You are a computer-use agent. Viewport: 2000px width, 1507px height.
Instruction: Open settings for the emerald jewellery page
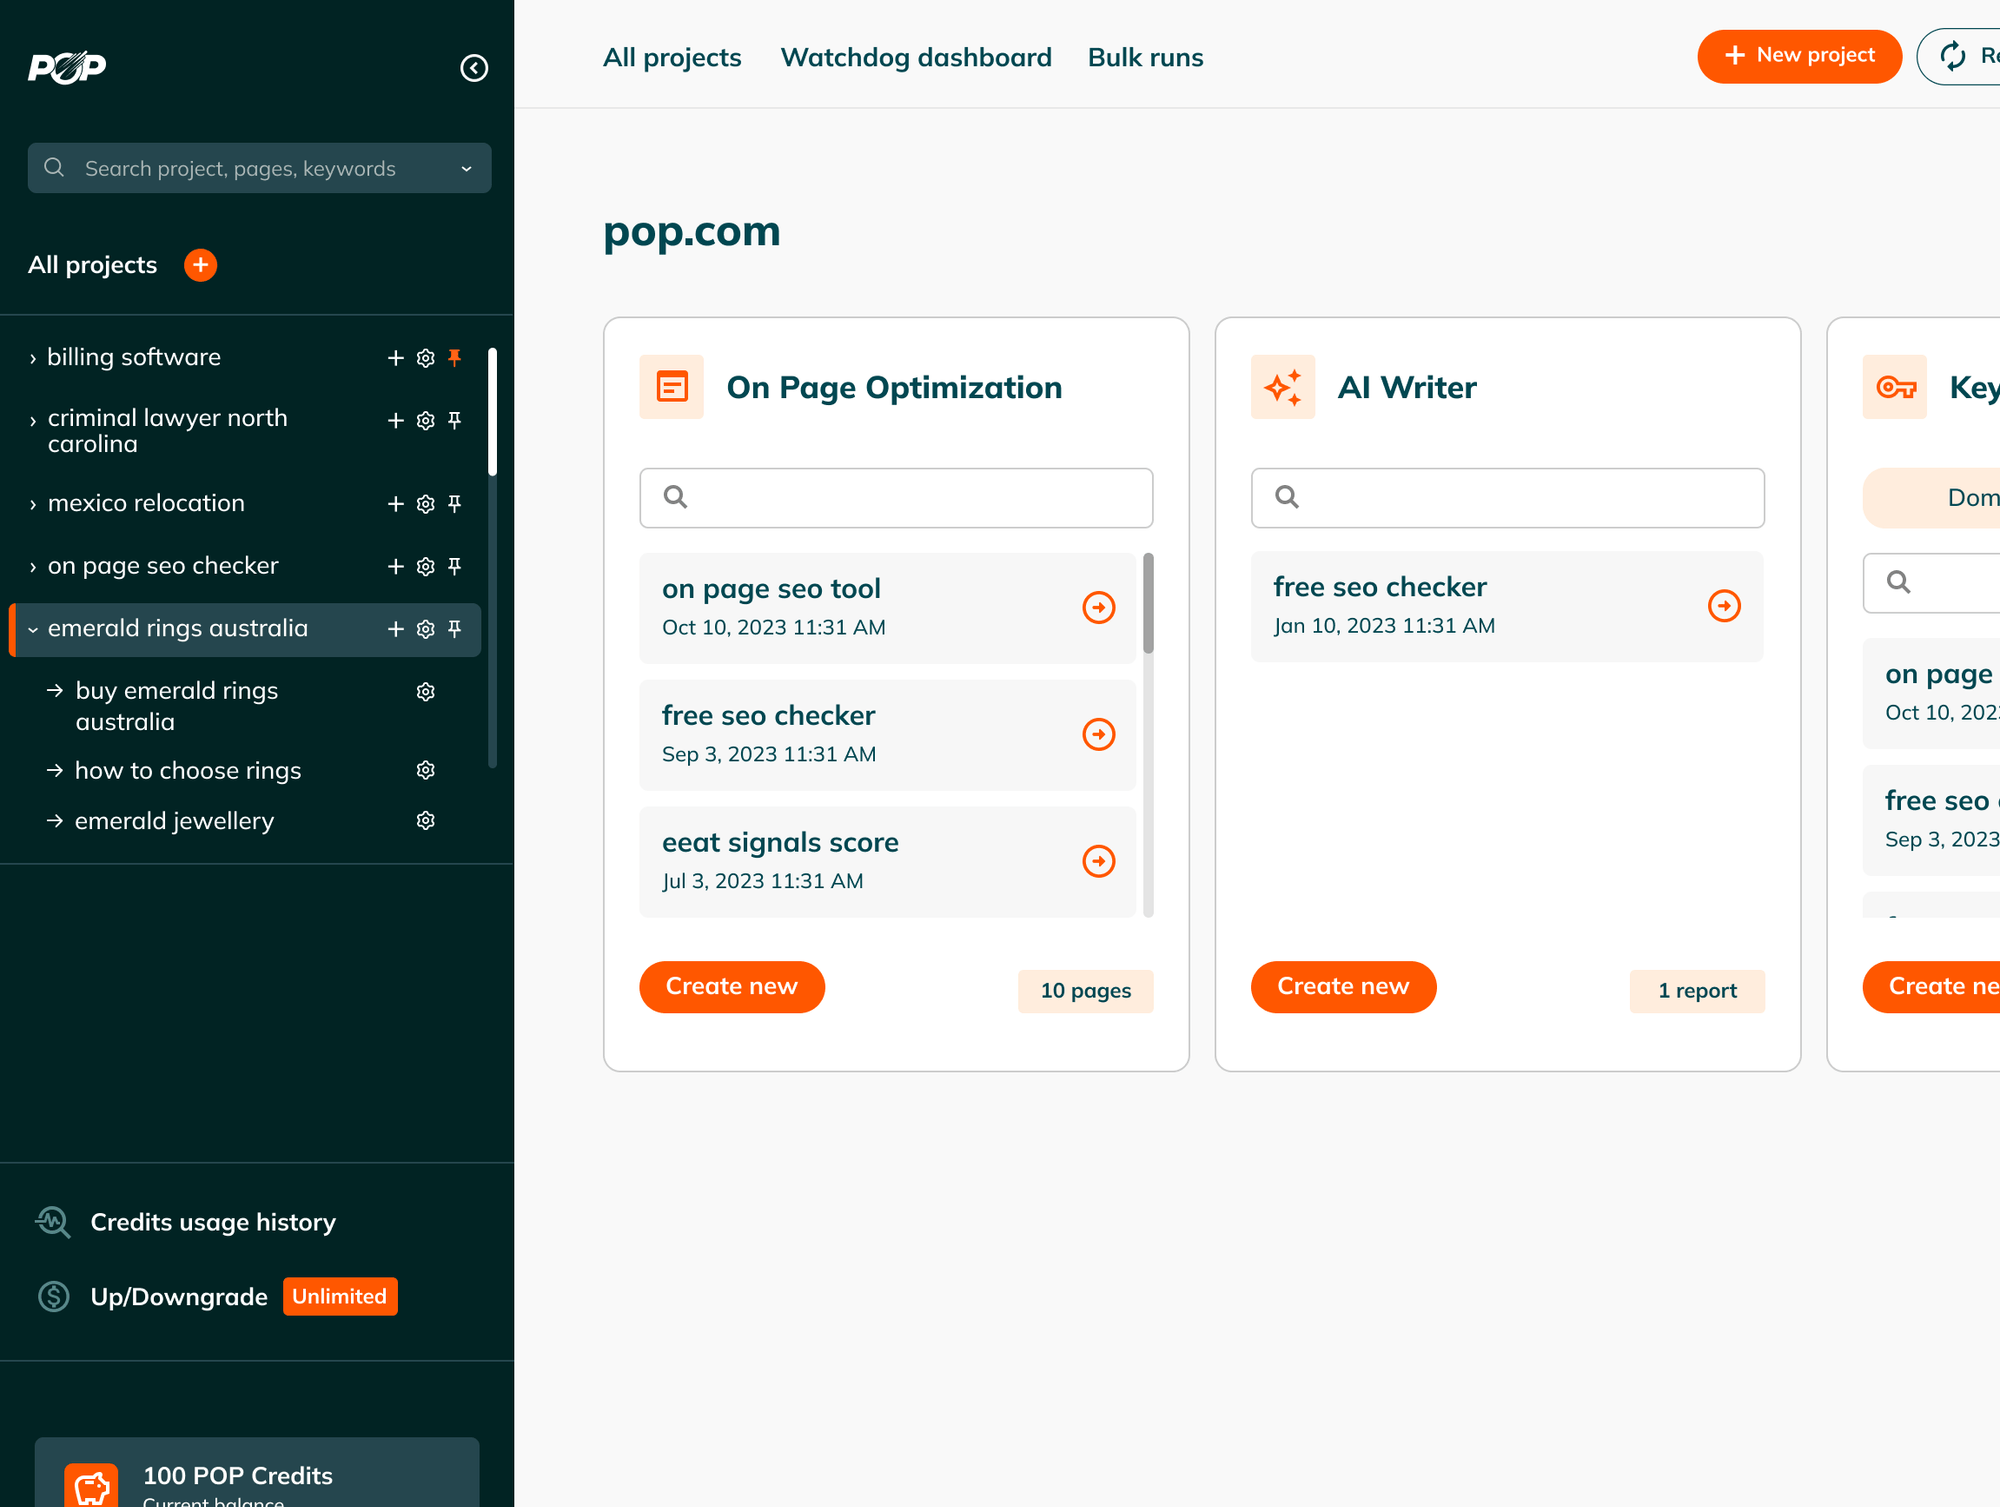click(x=425, y=820)
